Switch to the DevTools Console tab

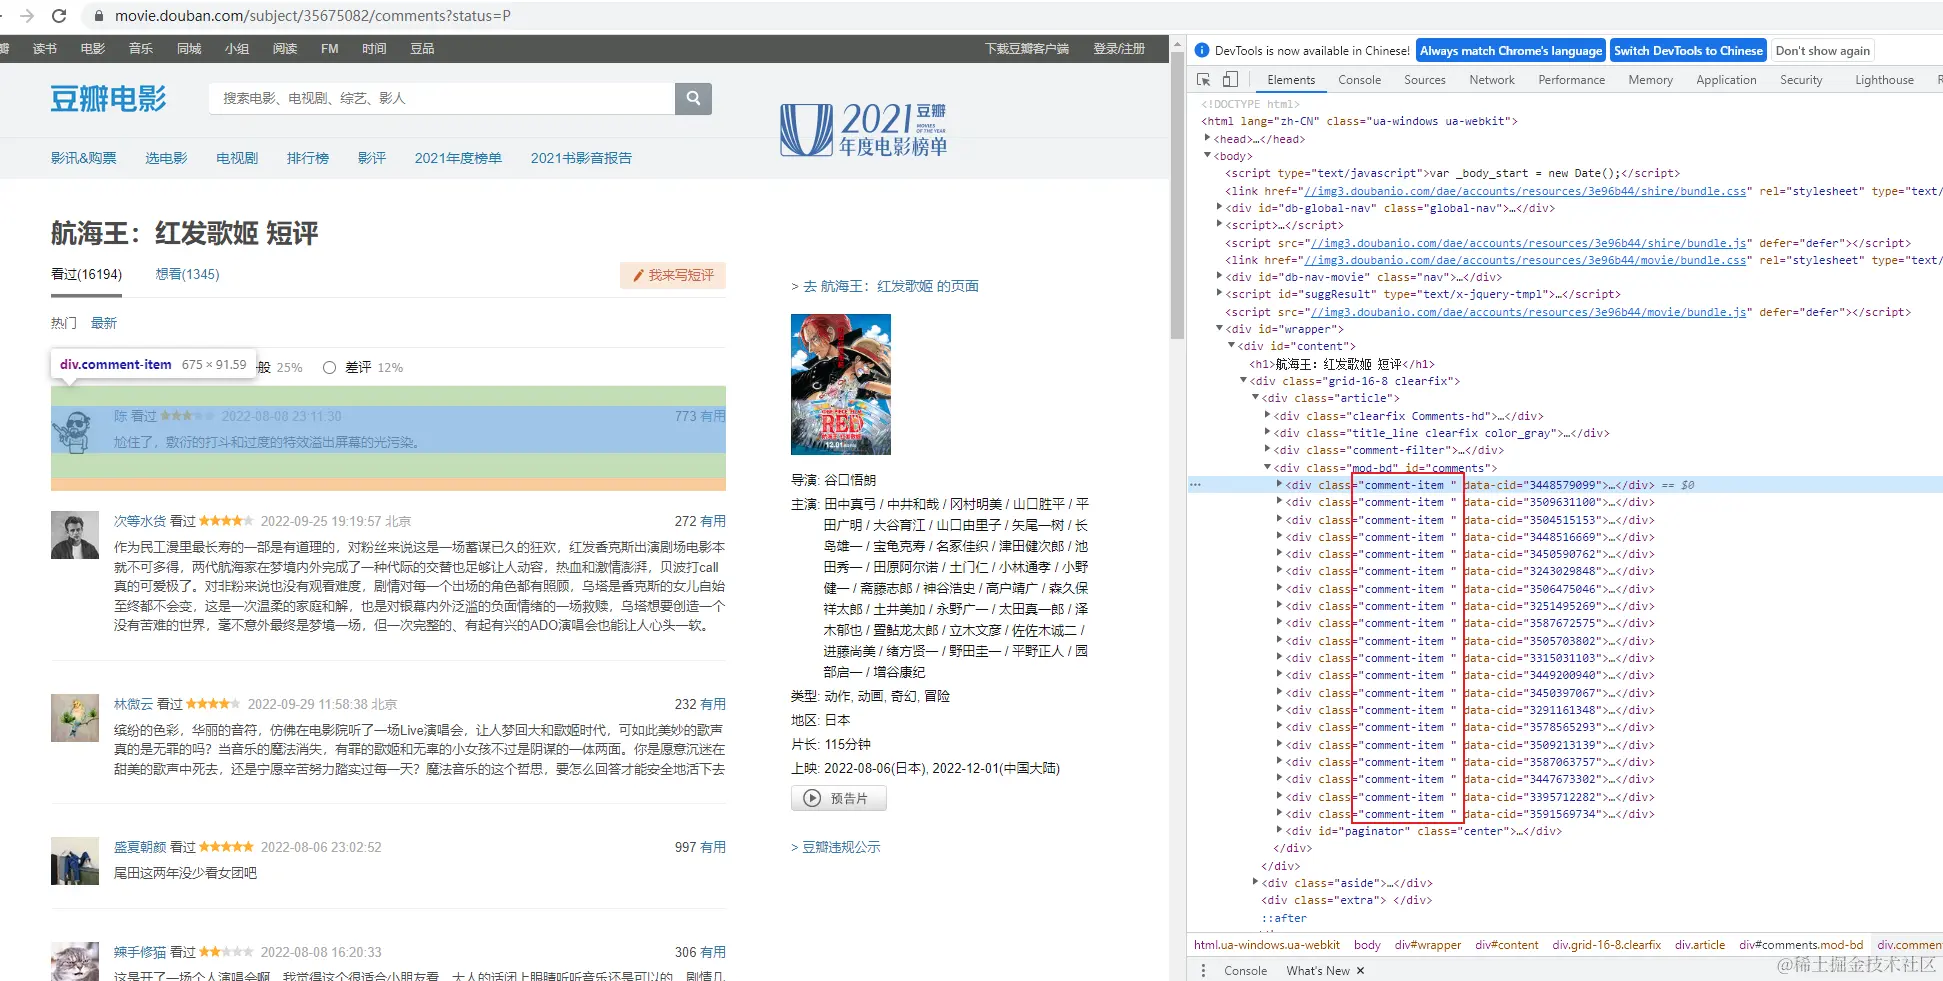tap(1359, 80)
